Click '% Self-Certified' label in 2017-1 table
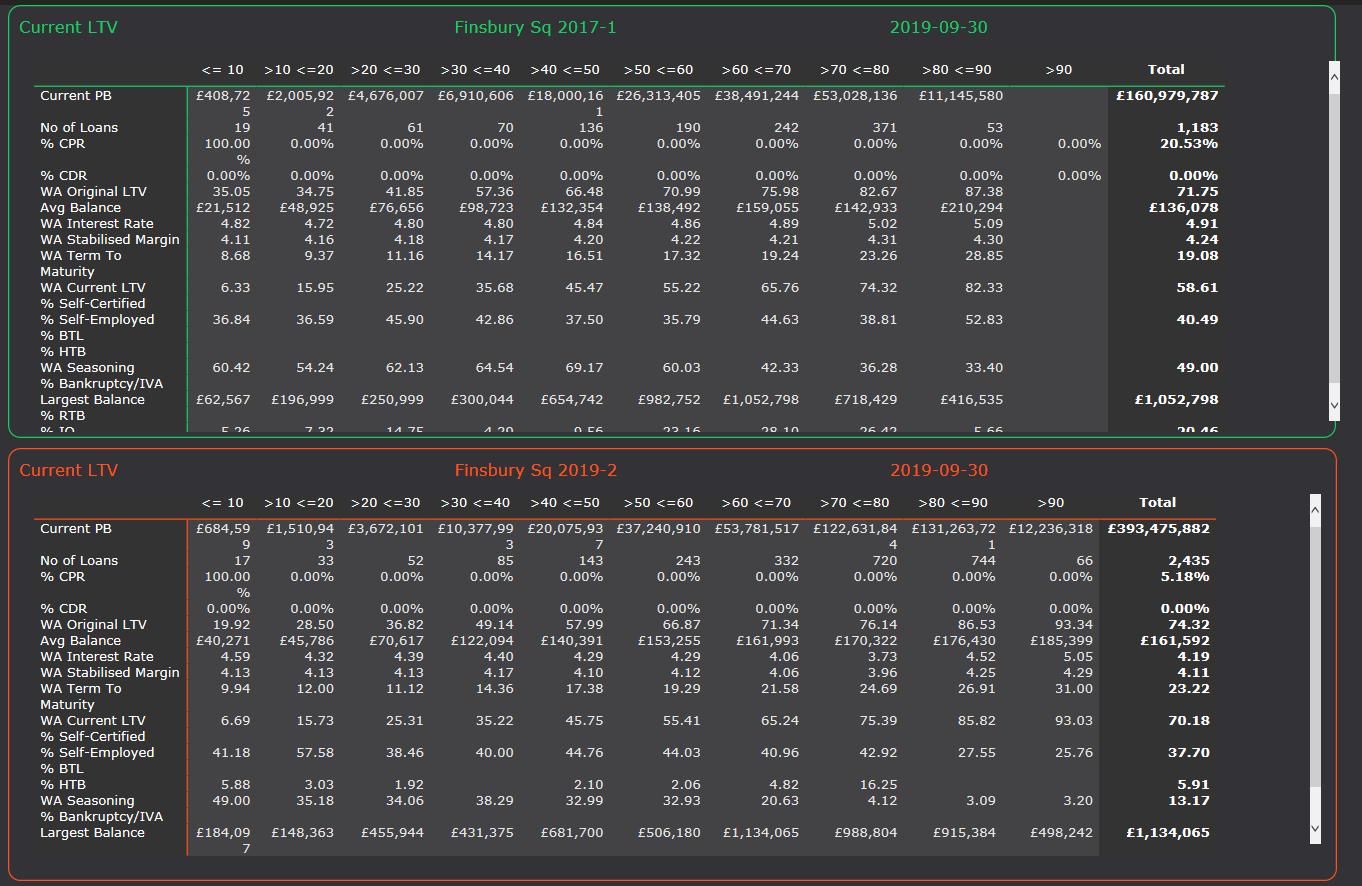 click(x=93, y=304)
